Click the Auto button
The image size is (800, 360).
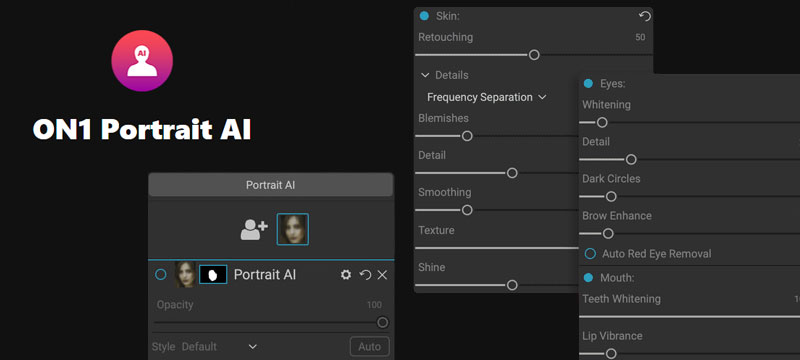click(369, 347)
